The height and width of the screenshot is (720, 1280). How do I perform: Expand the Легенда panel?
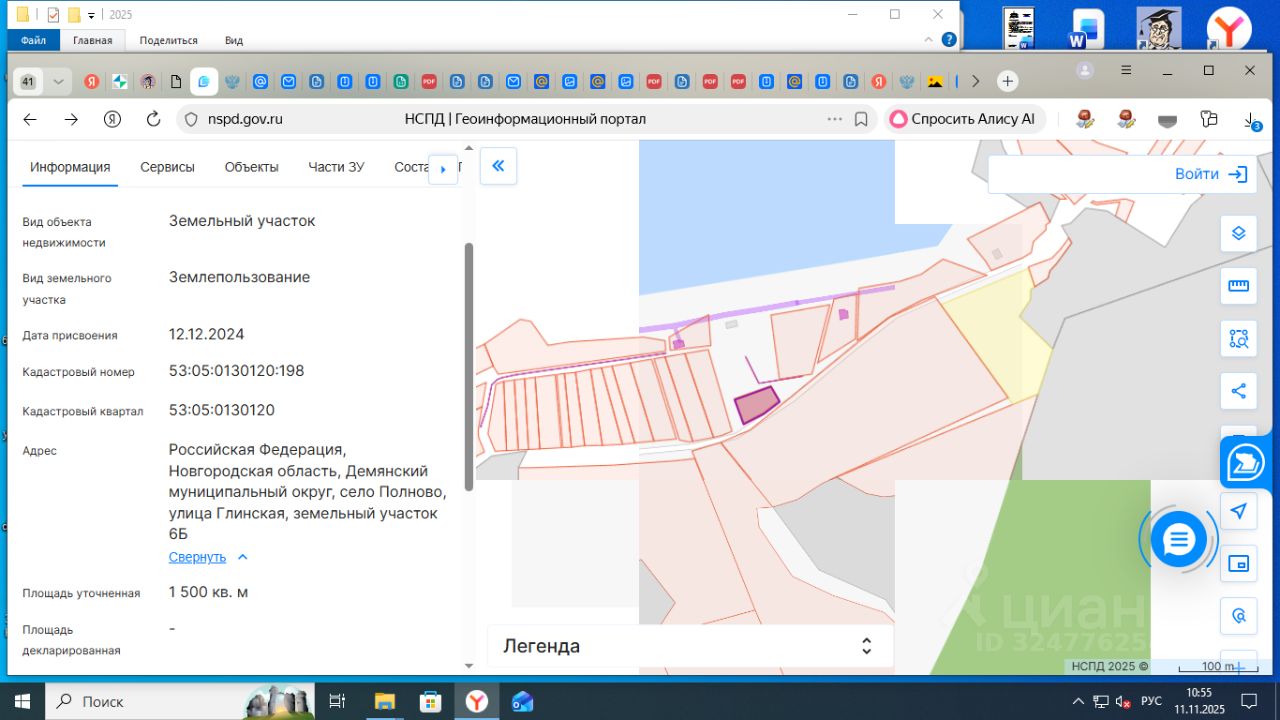(x=866, y=646)
